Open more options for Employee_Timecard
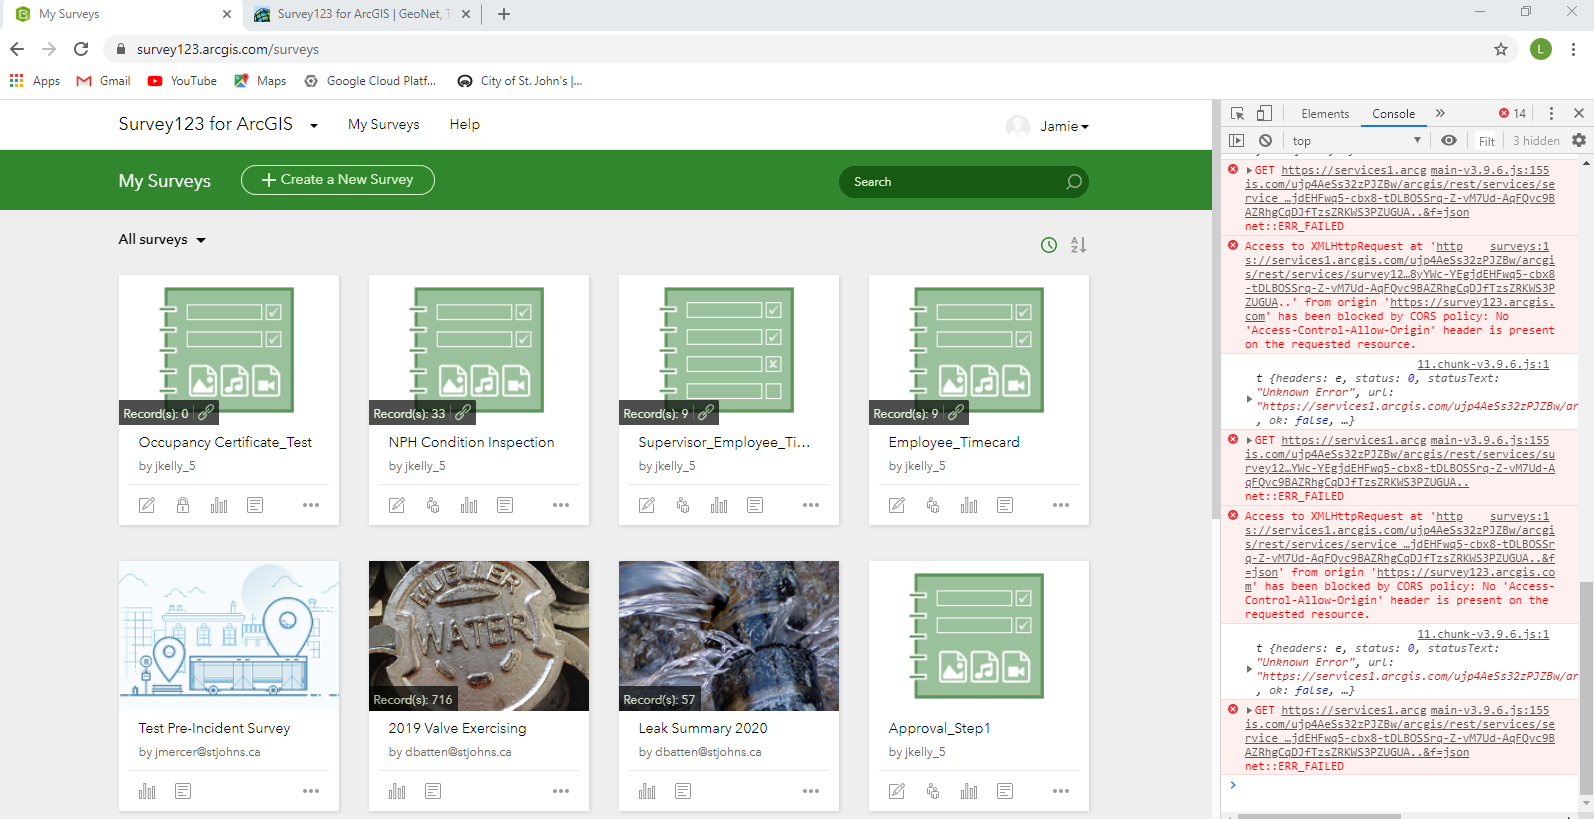 tap(1061, 505)
